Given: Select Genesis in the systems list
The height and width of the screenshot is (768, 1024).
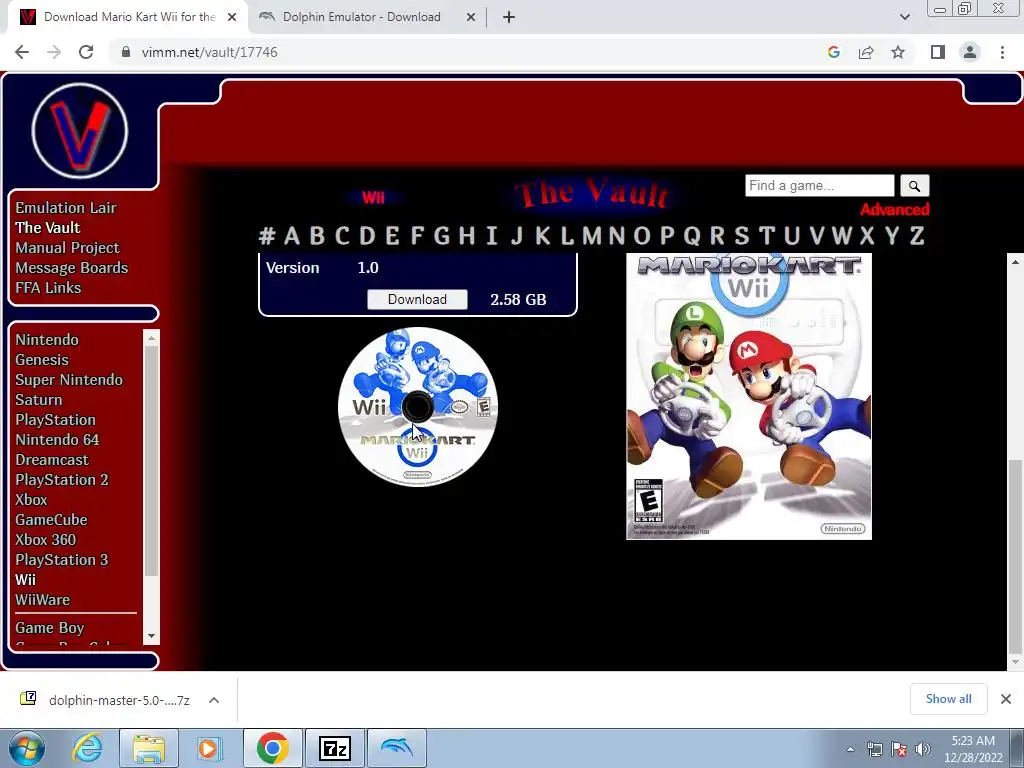Looking at the screenshot, I should 41,360.
